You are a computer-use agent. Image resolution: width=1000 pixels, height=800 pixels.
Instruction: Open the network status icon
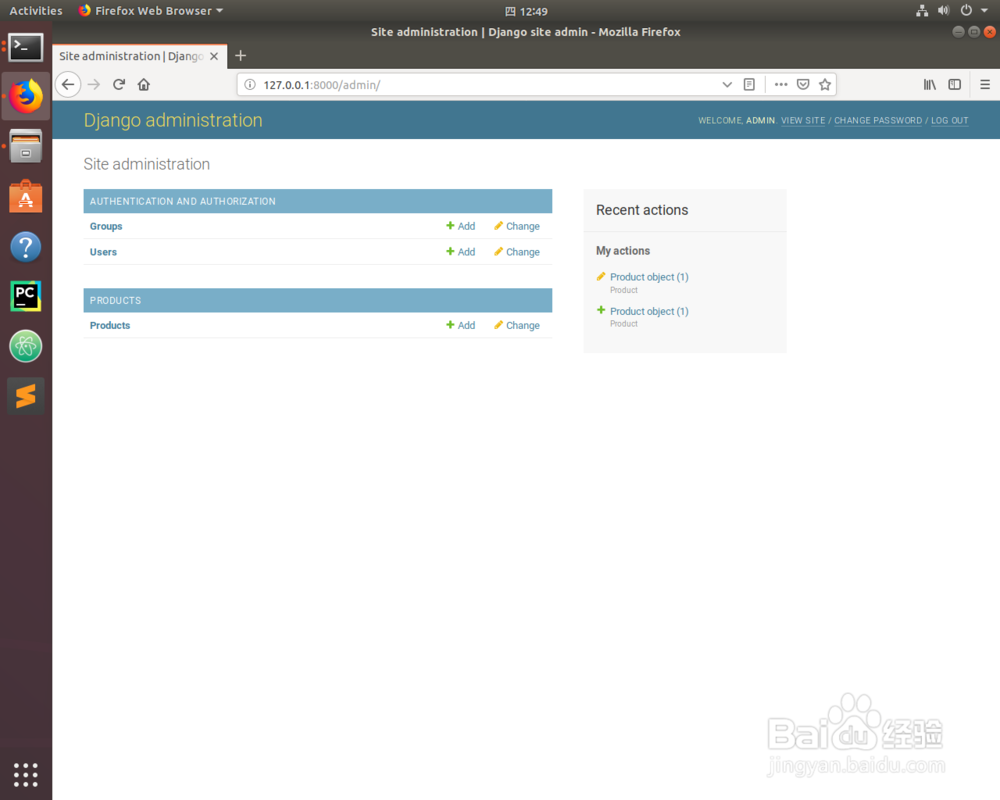[922, 11]
